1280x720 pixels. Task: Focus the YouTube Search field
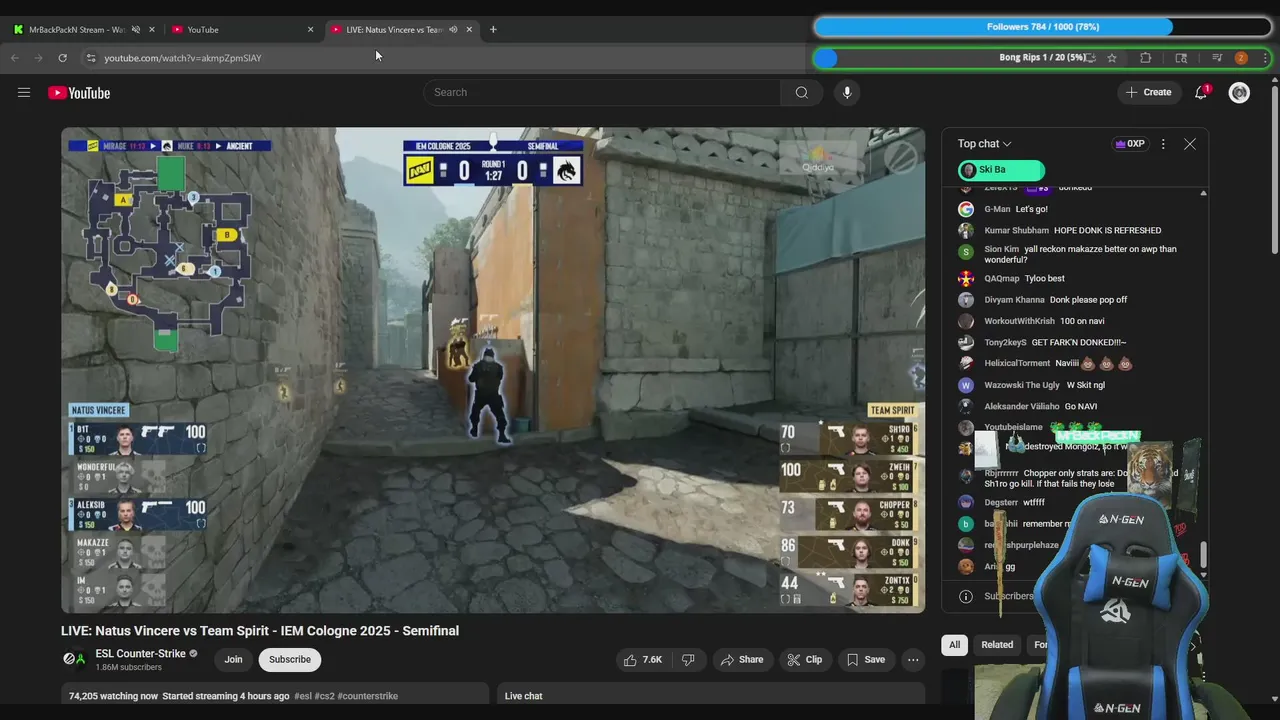coord(602,93)
